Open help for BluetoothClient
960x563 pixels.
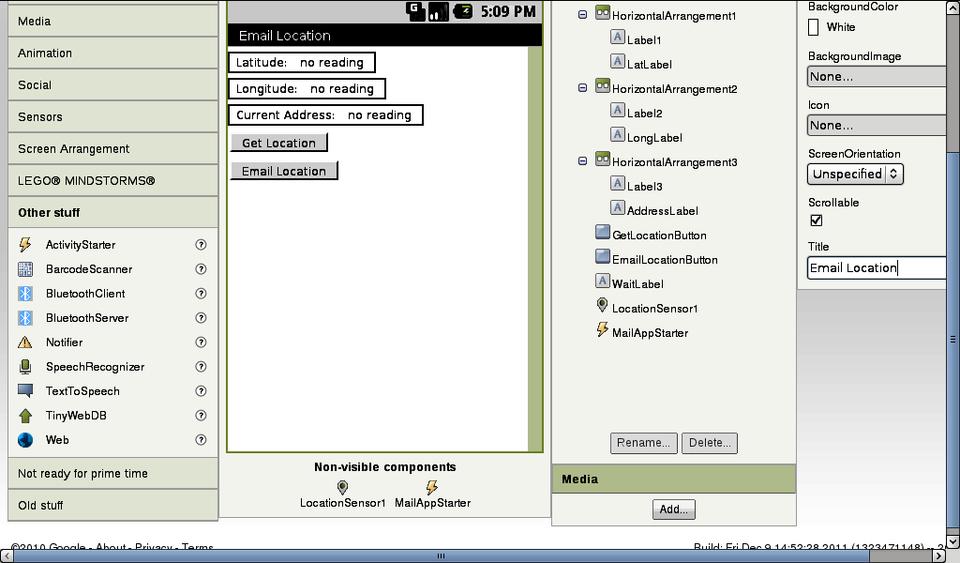201,293
